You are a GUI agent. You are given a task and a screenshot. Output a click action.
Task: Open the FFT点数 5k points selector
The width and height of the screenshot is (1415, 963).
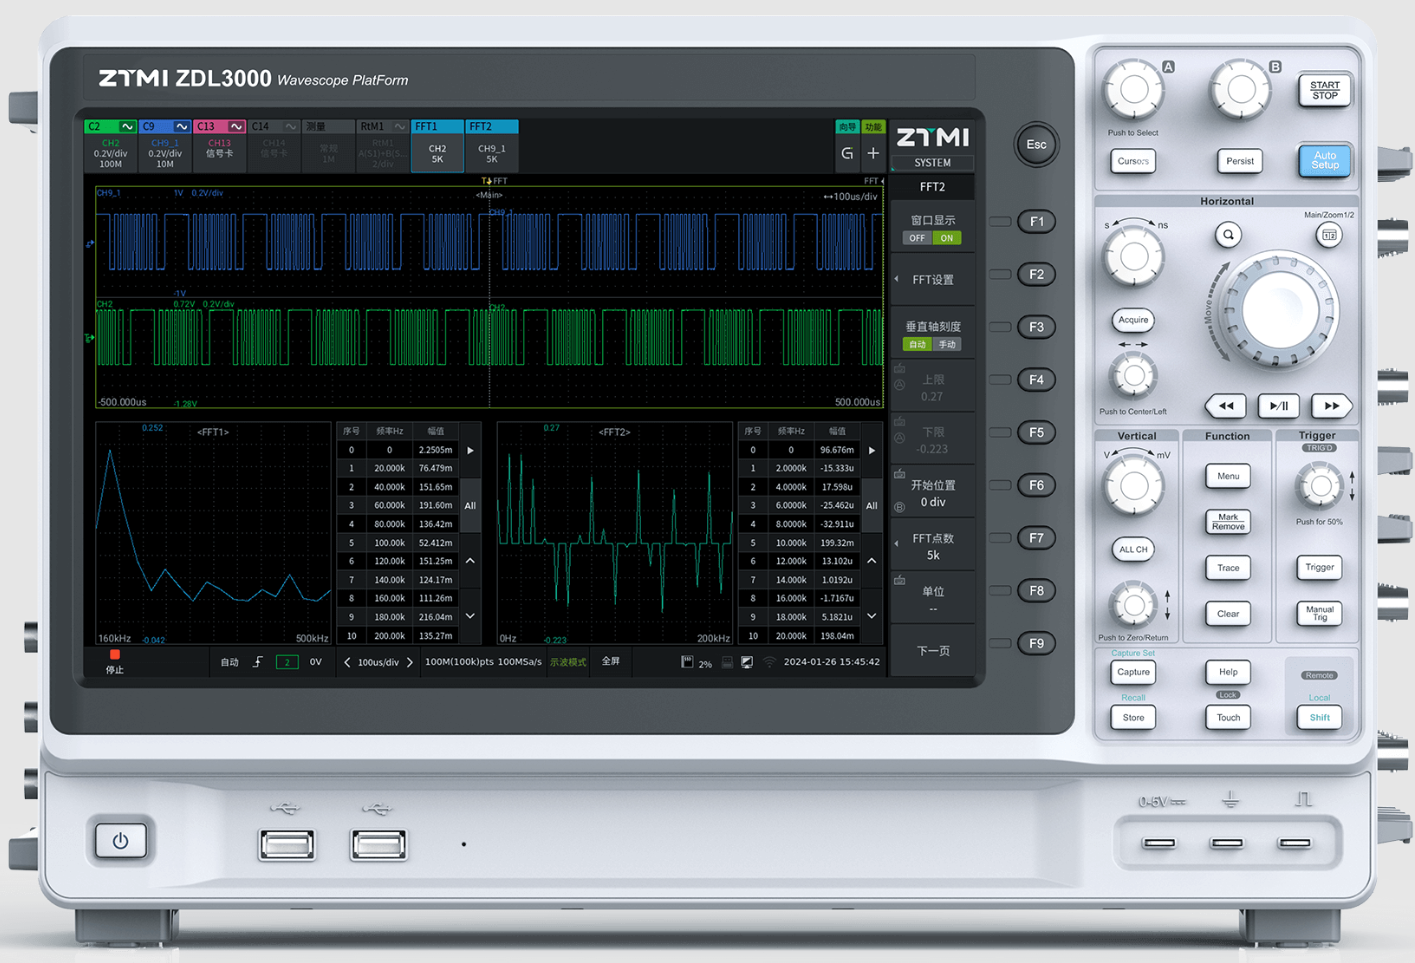(x=932, y=547)
